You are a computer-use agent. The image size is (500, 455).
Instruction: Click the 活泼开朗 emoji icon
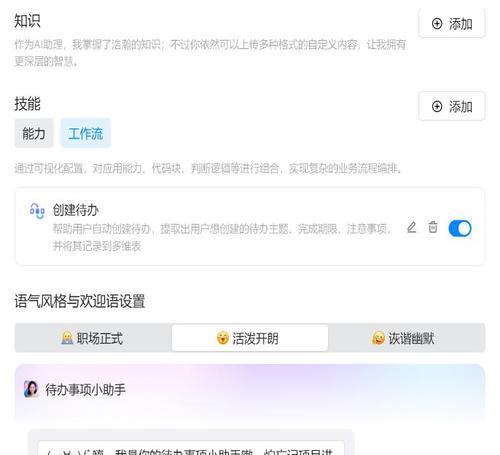tap(223, 338)
